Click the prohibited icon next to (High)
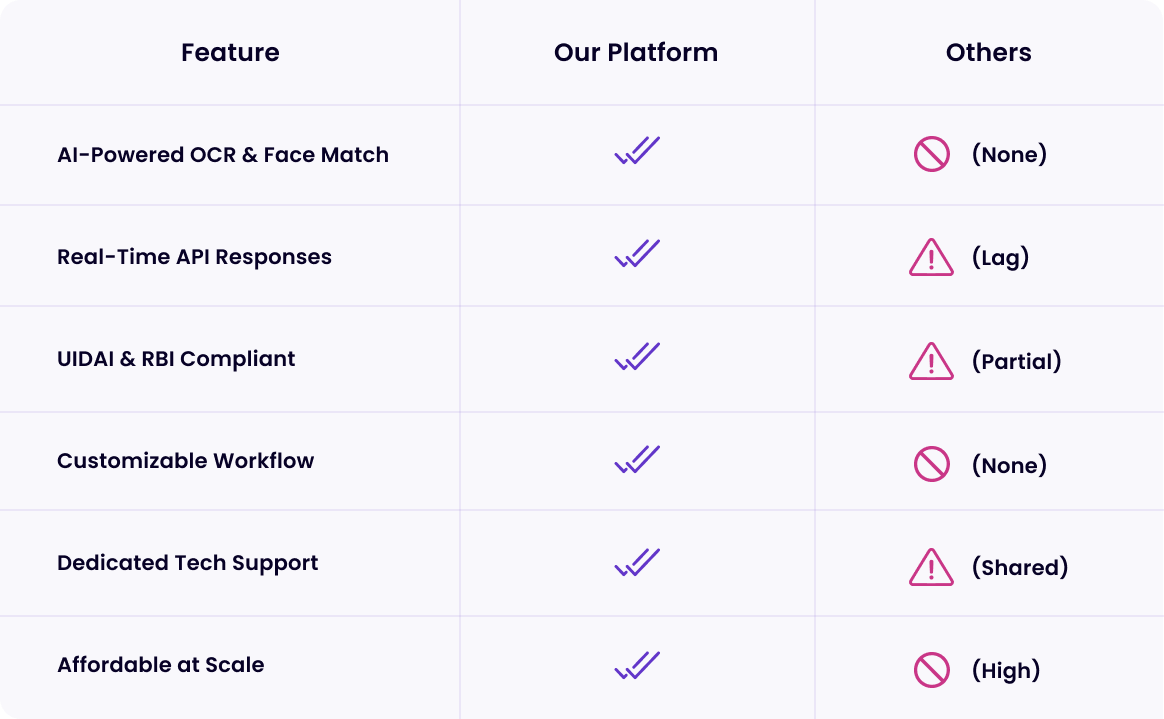The image size is (1164, 719). (932, 670)
